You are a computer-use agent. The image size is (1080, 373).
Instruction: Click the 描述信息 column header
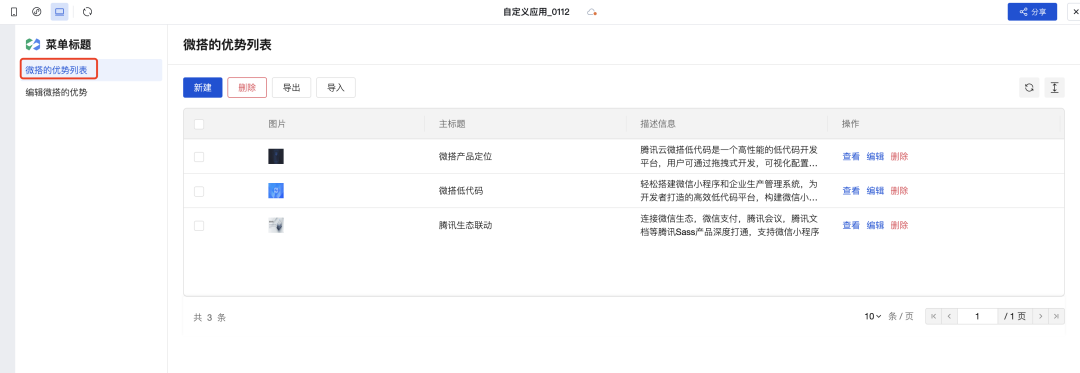click(x=658, y=124)
